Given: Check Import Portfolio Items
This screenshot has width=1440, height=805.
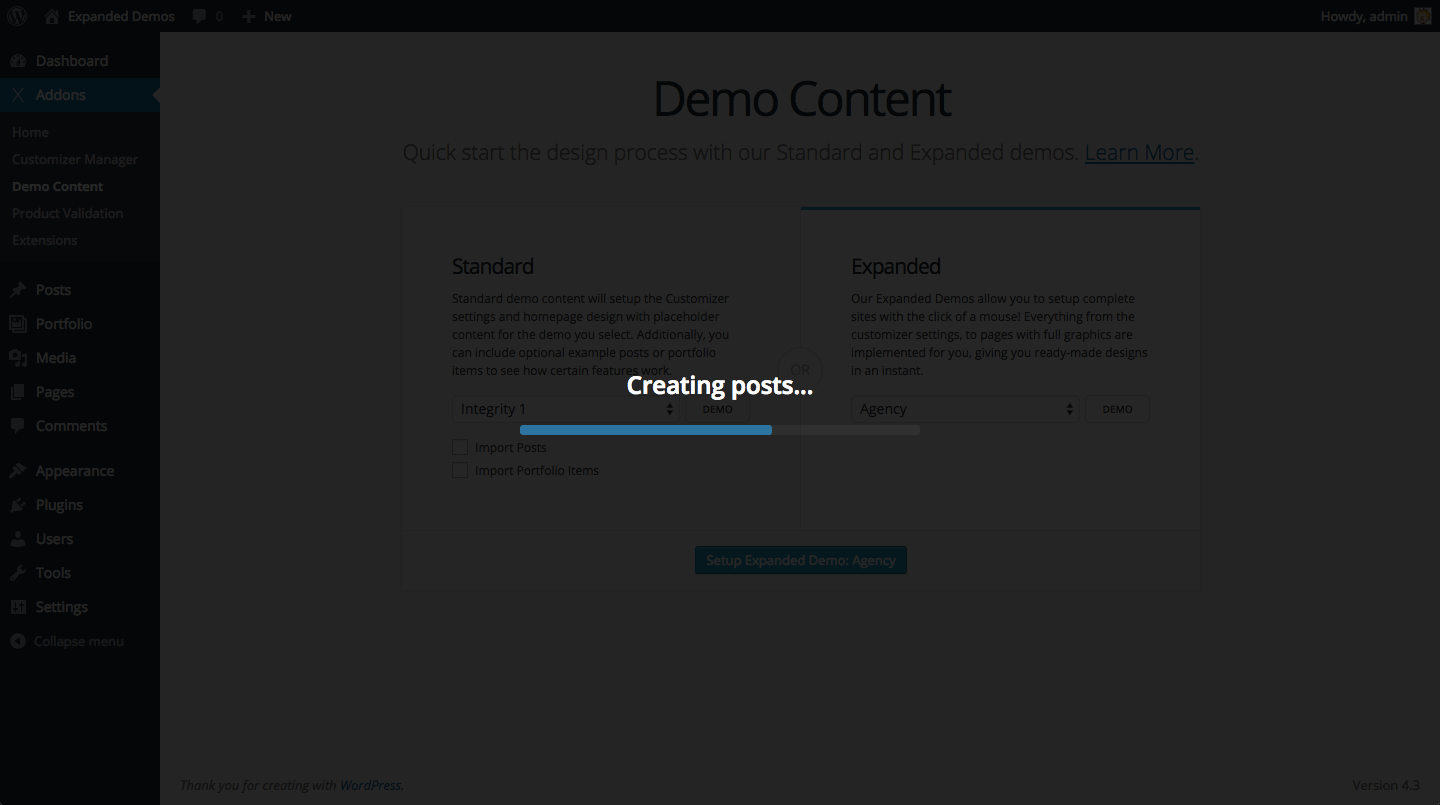Looking at the screenshot, I should coord(460,470).
